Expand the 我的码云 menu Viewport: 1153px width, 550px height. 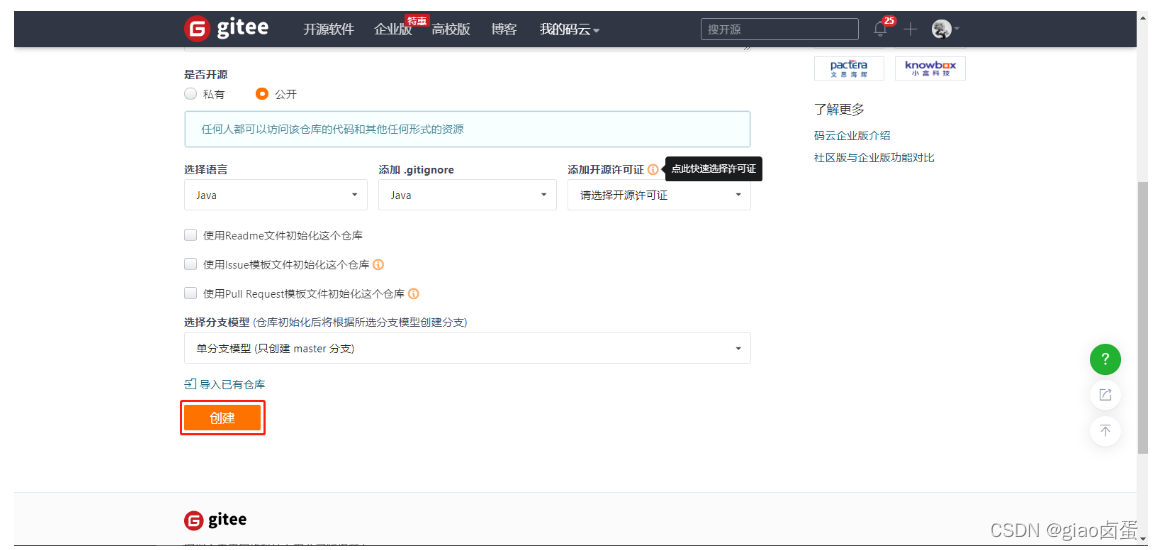569,29
